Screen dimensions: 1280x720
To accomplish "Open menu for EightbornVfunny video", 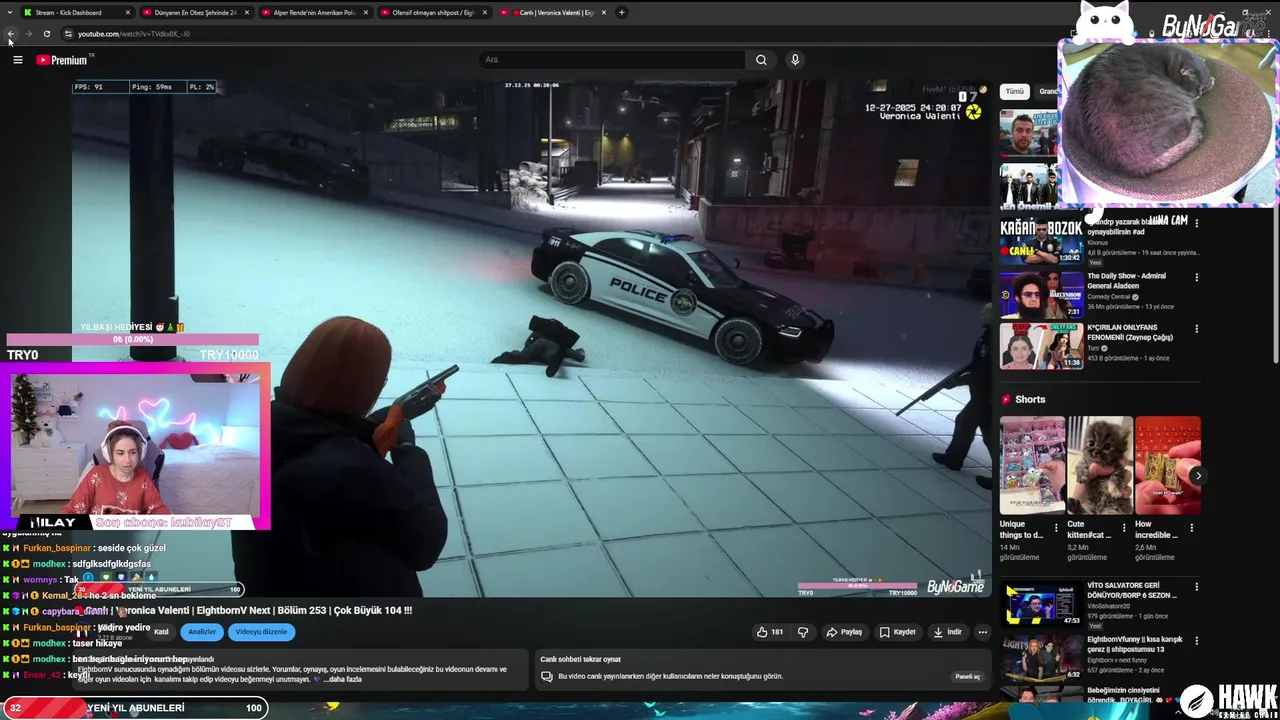I will point(1196,639).
